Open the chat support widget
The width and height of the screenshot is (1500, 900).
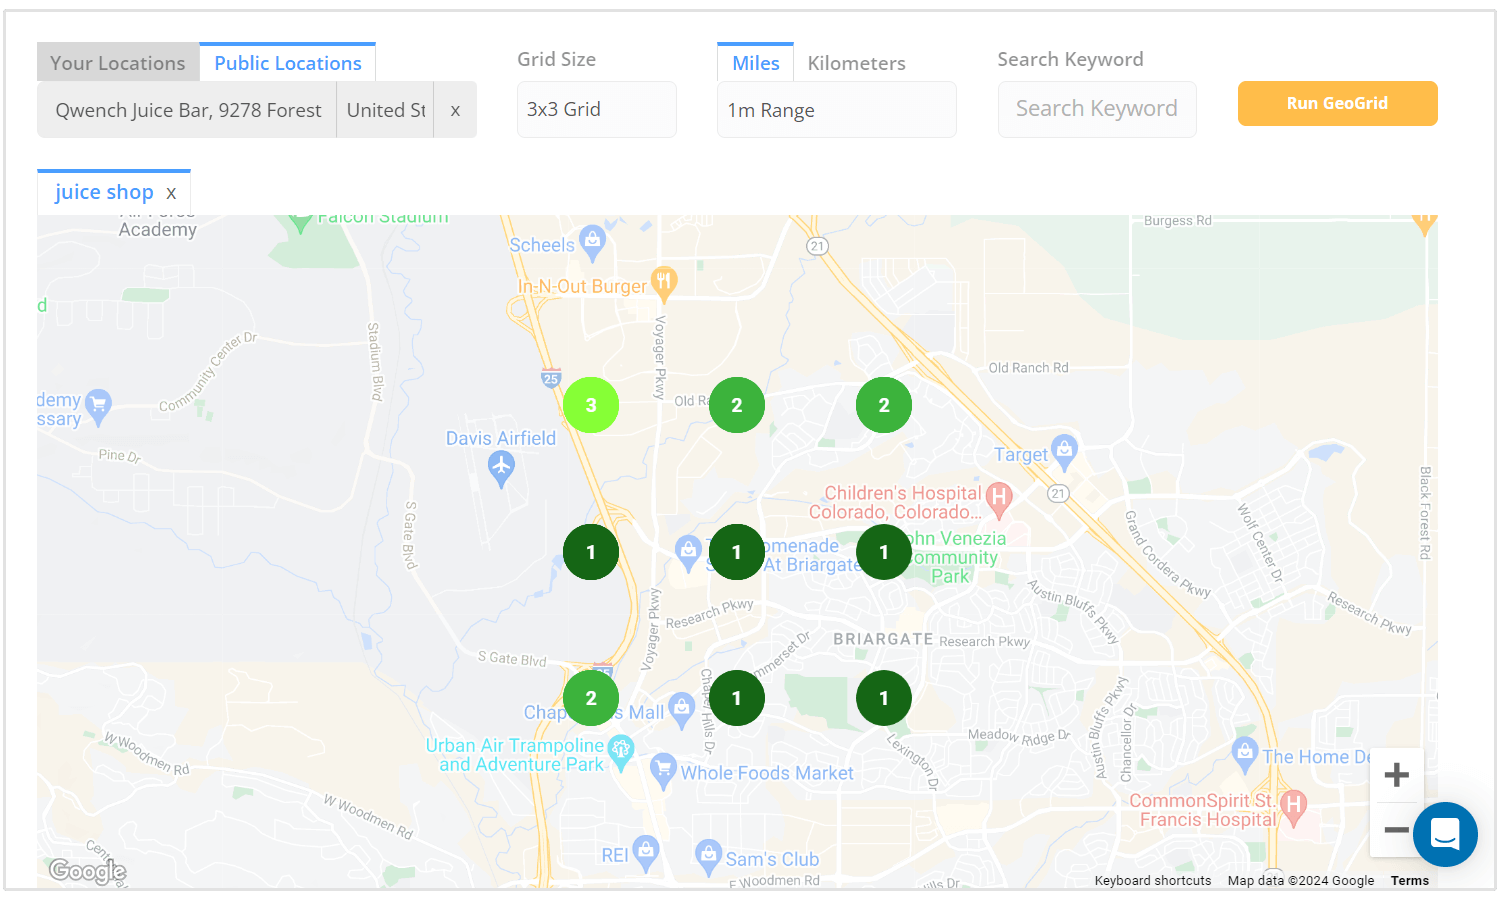tap(1445, 834)
